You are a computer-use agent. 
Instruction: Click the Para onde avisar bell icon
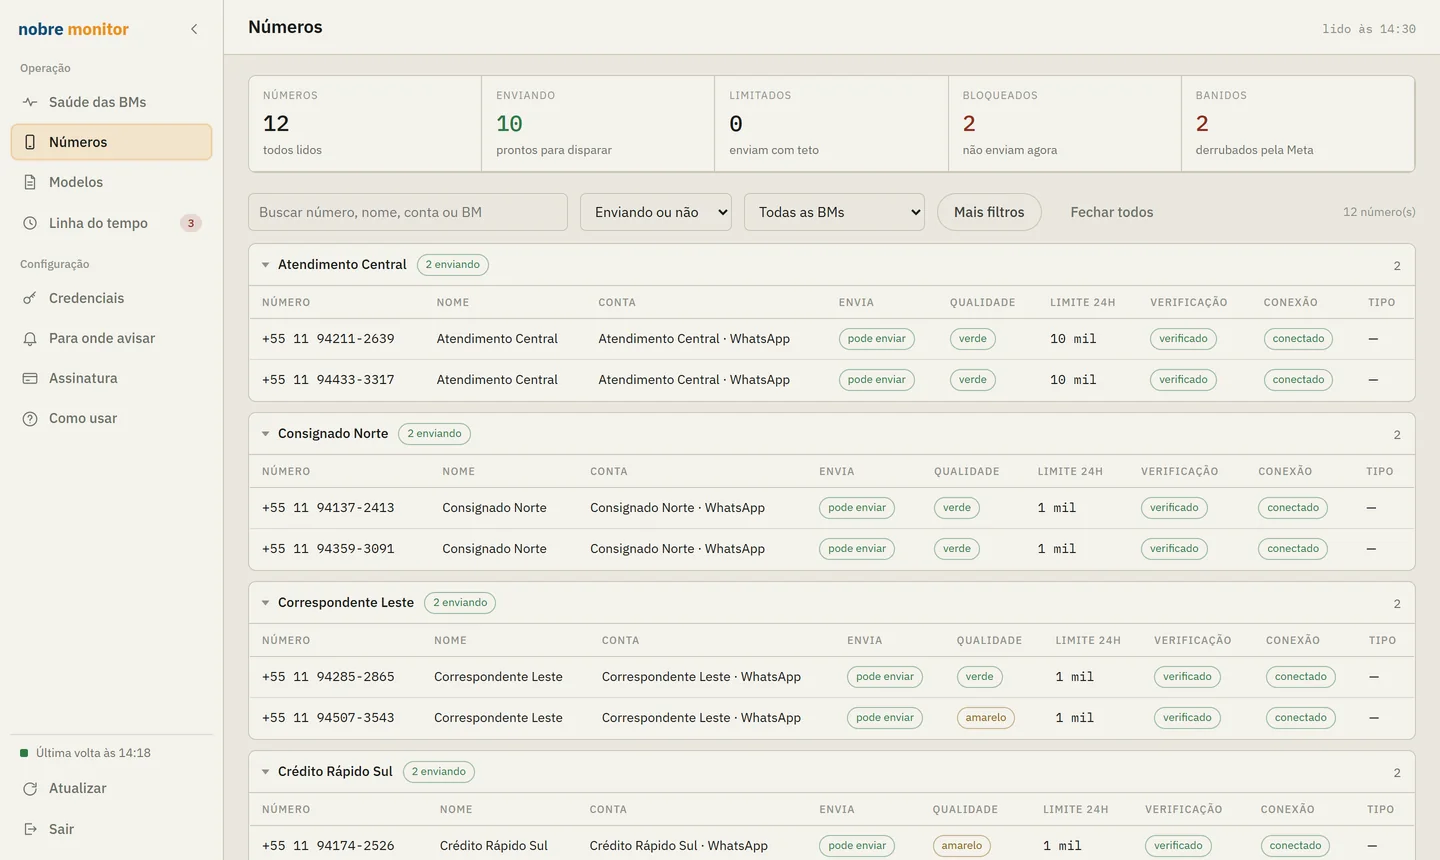coord(30,338)
